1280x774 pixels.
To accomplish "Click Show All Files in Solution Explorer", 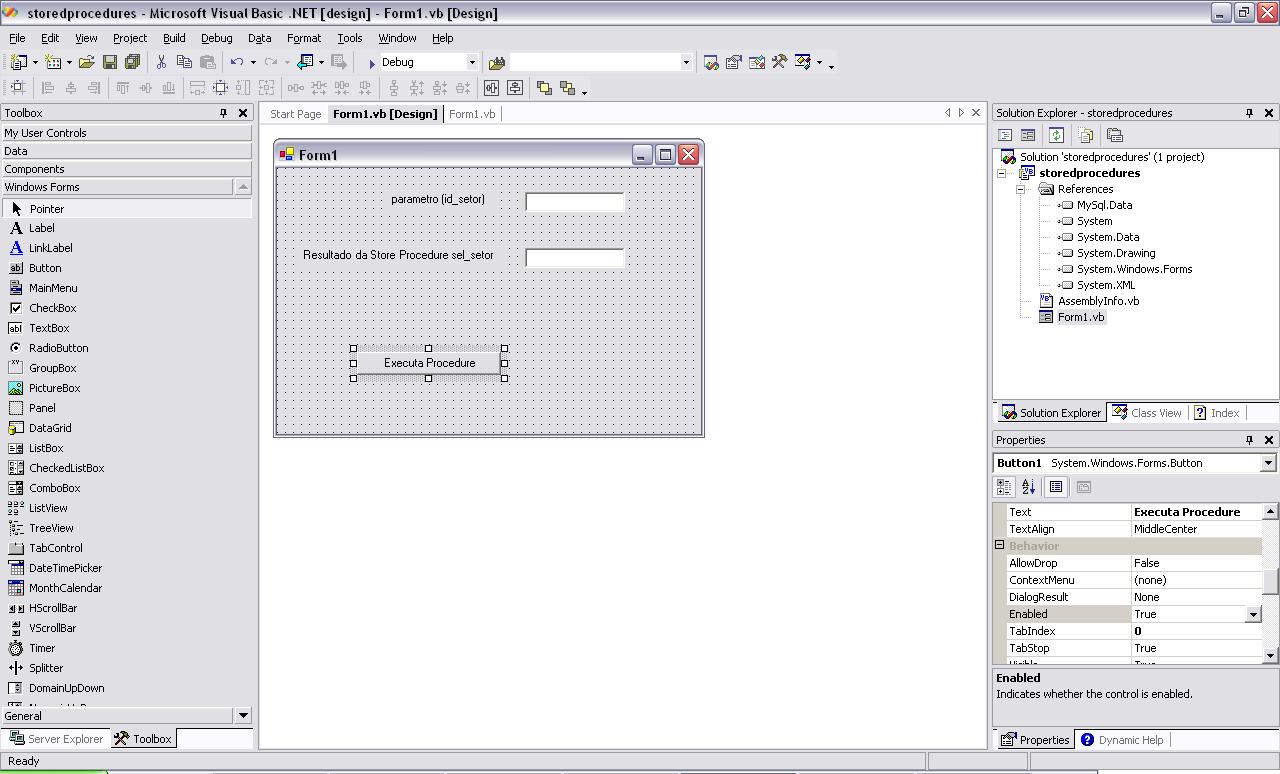I will 1086,135.
